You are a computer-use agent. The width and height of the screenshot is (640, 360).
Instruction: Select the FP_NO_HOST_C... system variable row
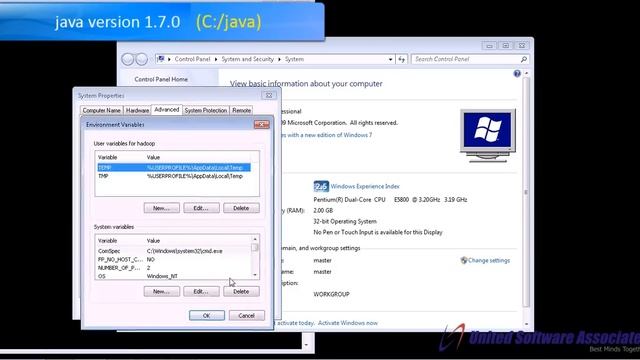point(174,259)
